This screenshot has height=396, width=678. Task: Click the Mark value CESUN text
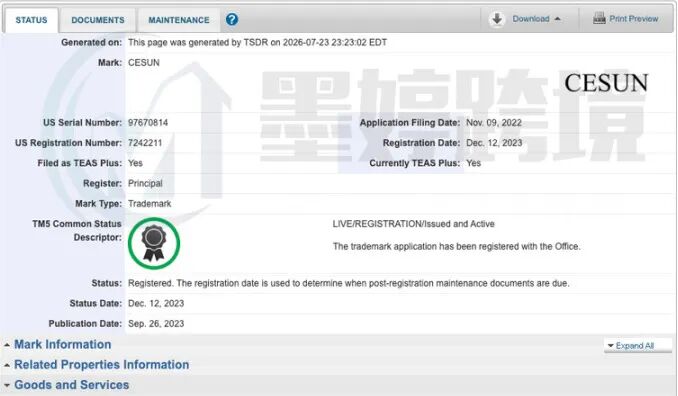tap(144, 63)
